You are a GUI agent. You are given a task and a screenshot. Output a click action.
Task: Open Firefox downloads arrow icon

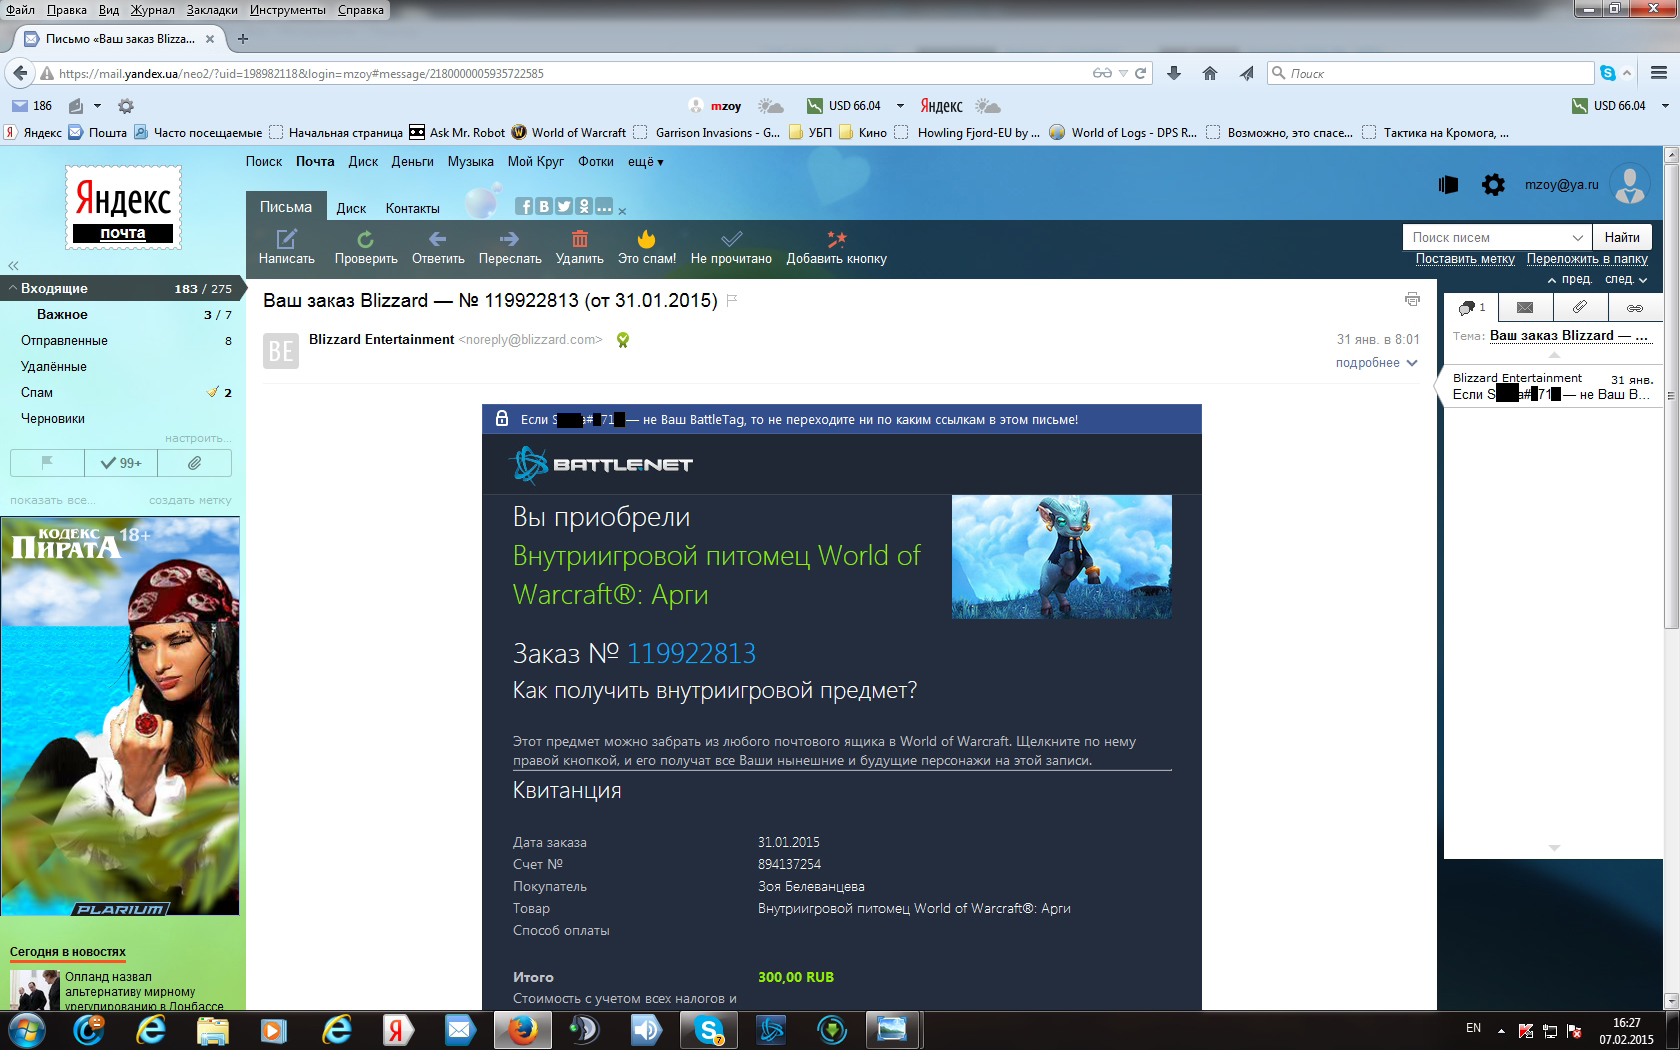[1174, 73]
